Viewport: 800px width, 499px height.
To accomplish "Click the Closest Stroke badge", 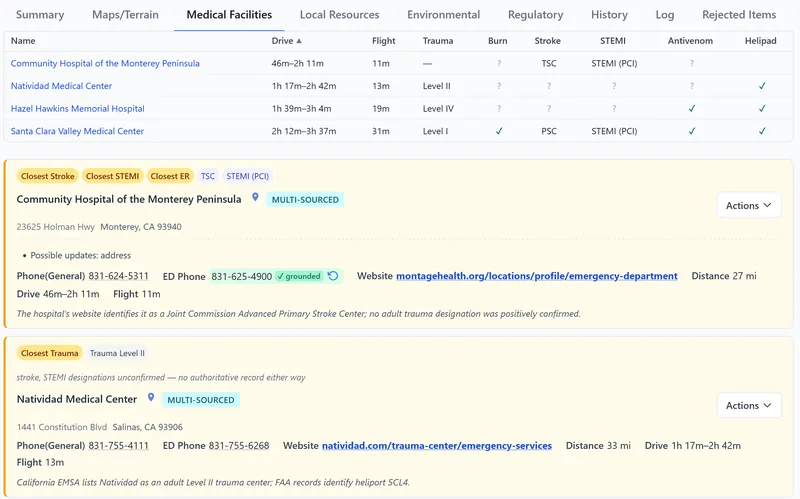I will click(x=47, y=176).
